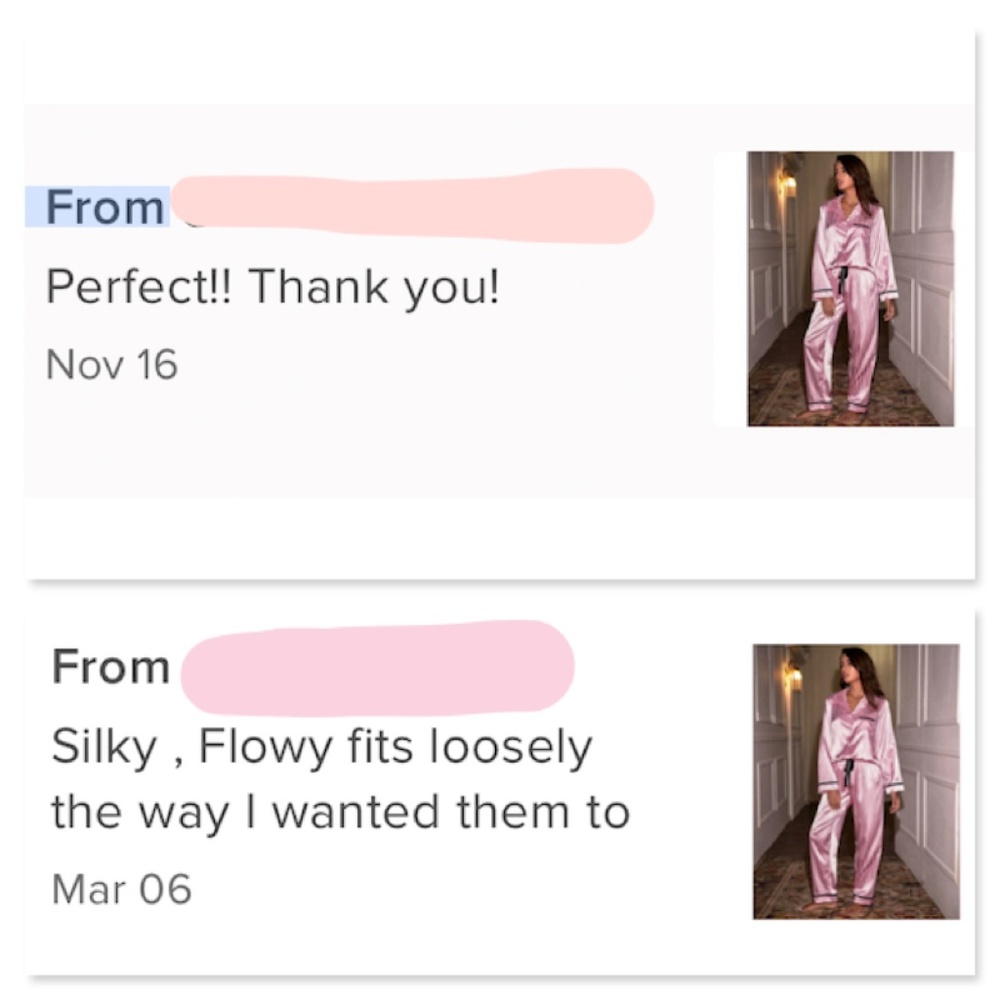Click the "Nov 16" review date
This screenshot has width=1000, height=1000.
tap(112, 364)
